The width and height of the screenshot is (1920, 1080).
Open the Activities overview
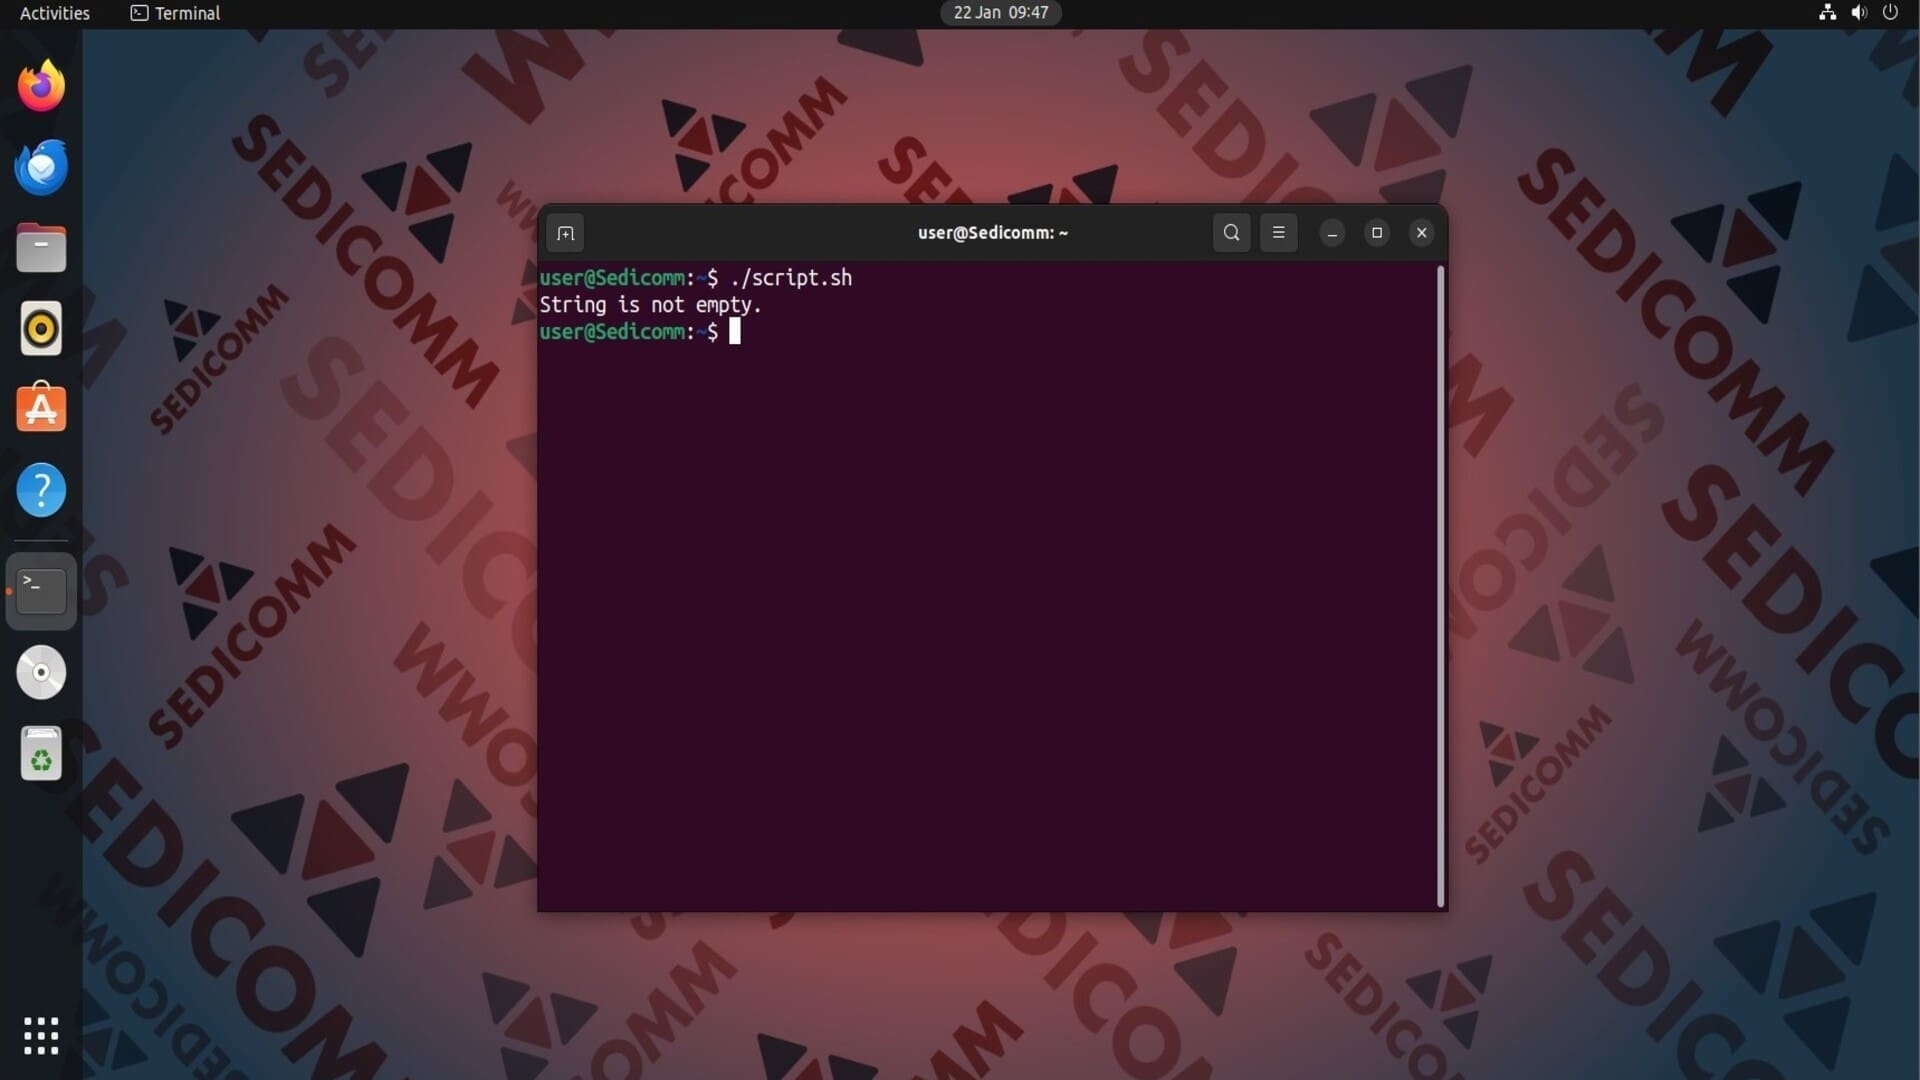54,13
